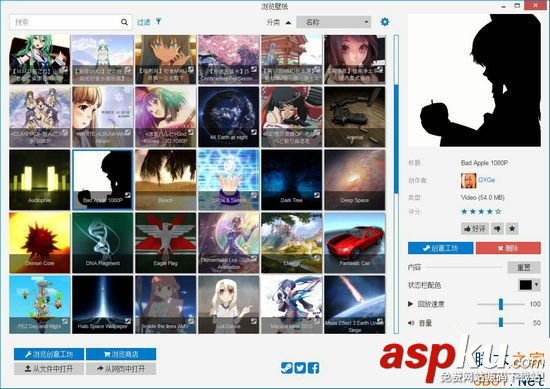Select the Dark Tree wallpaper
The width and height of the screenshot is (550, 389).
[x=291, y=180]
